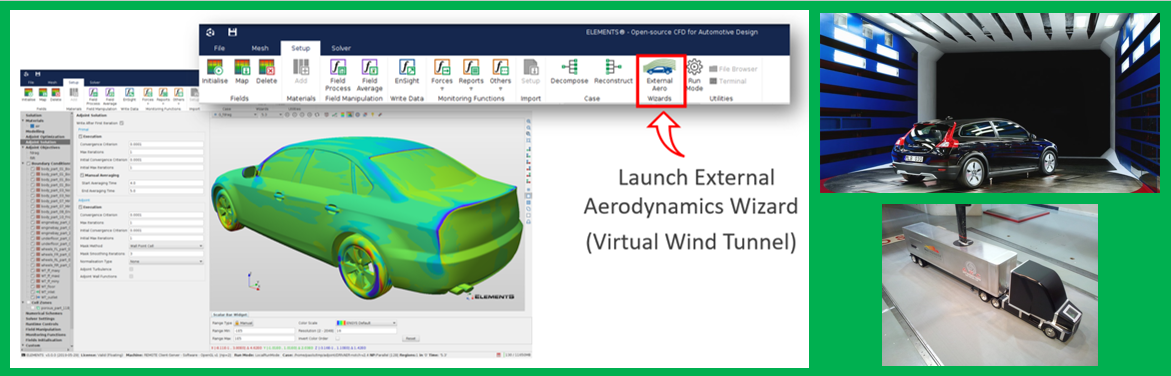Switch to the Solver ribbon tab

[341, 48]
